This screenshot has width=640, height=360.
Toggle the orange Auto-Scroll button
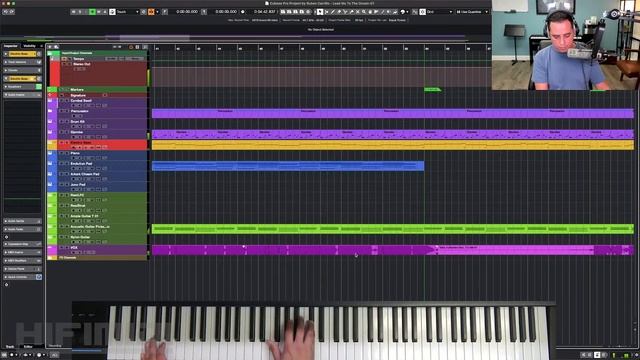click(x=151, y=12)
